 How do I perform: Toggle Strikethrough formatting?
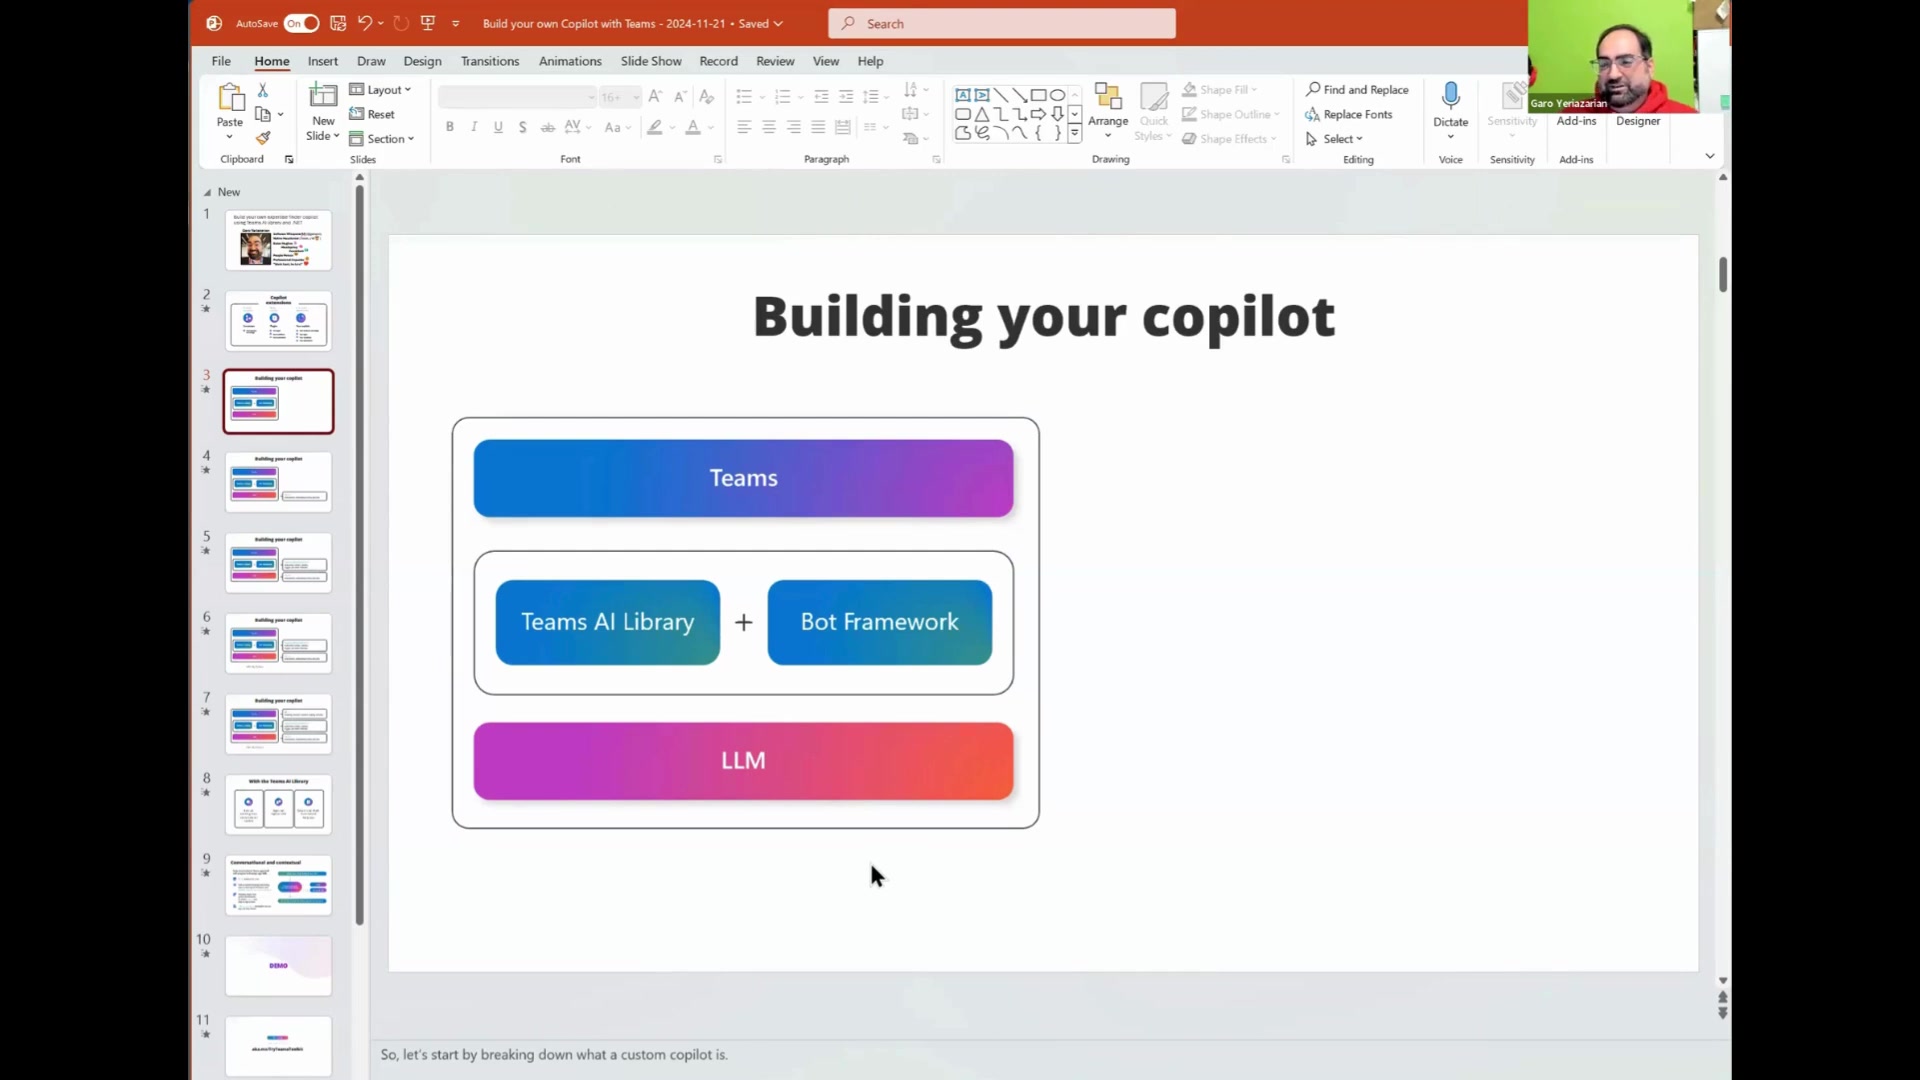(547, 127)
